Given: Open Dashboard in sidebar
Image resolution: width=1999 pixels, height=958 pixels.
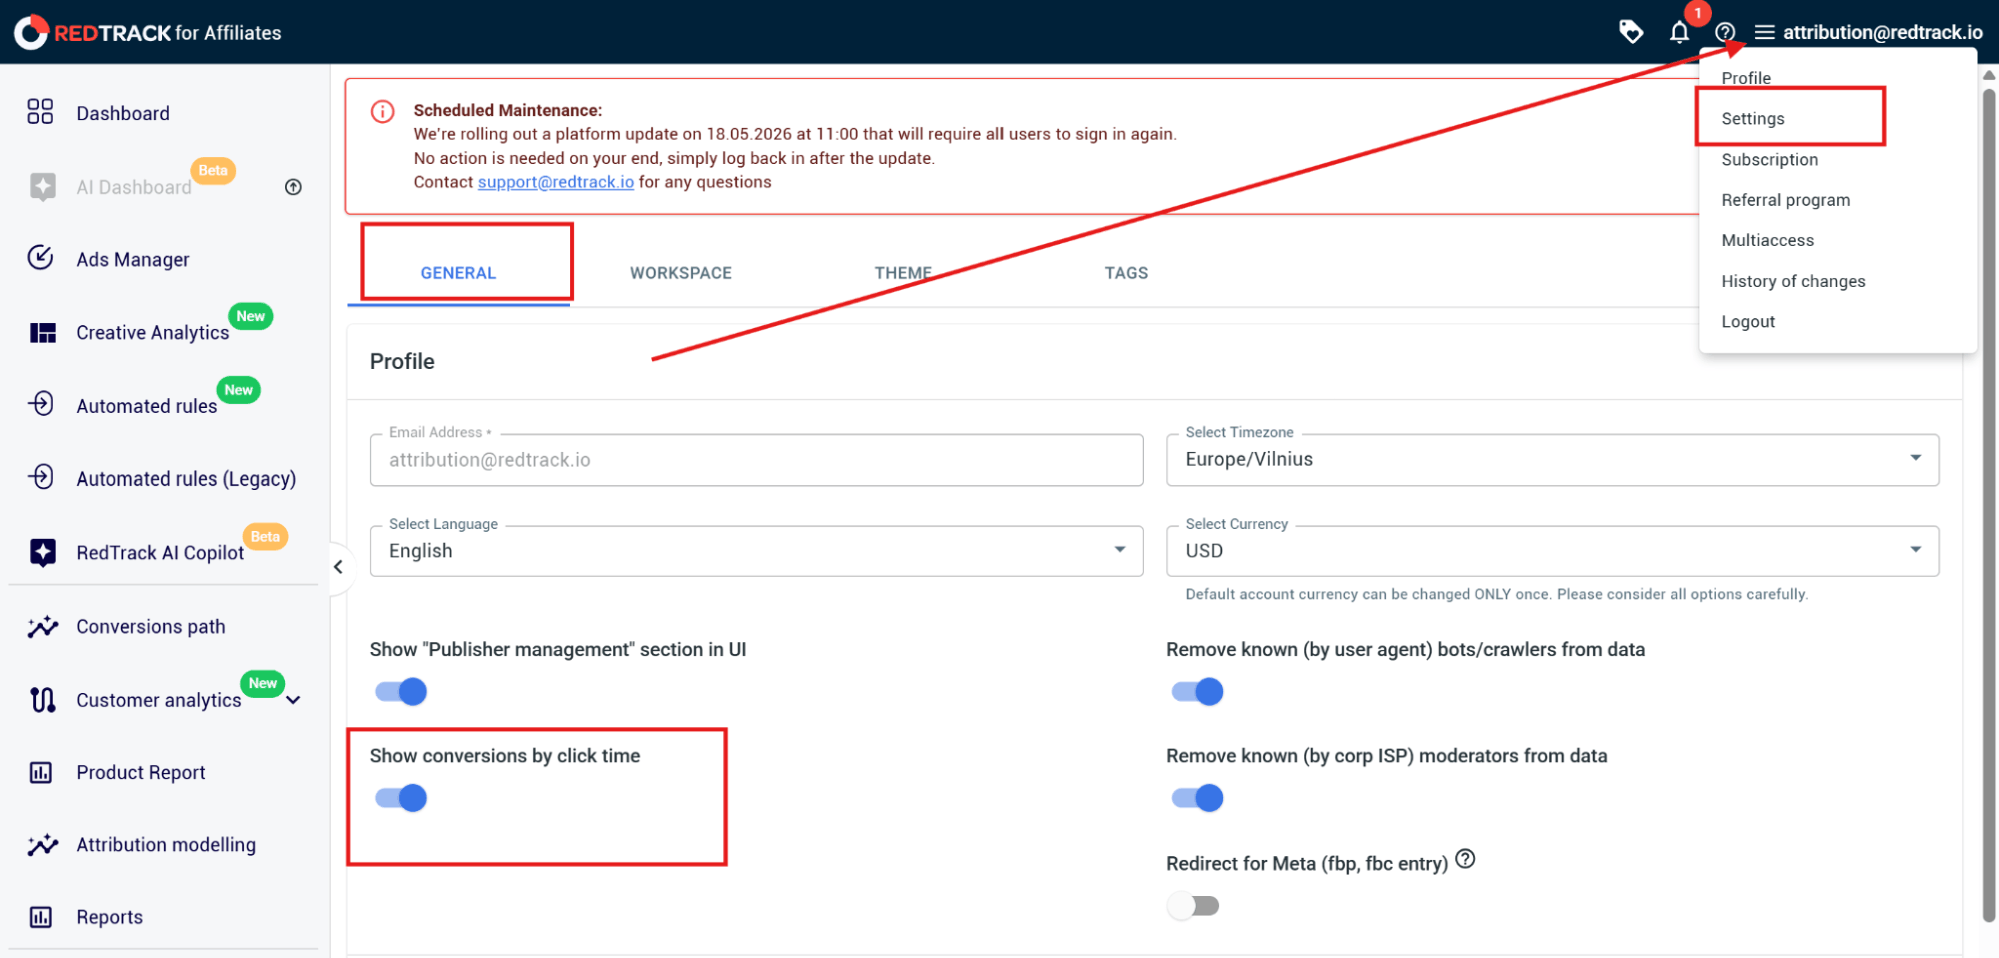Looking at the screenshot, I should point(123,113).
